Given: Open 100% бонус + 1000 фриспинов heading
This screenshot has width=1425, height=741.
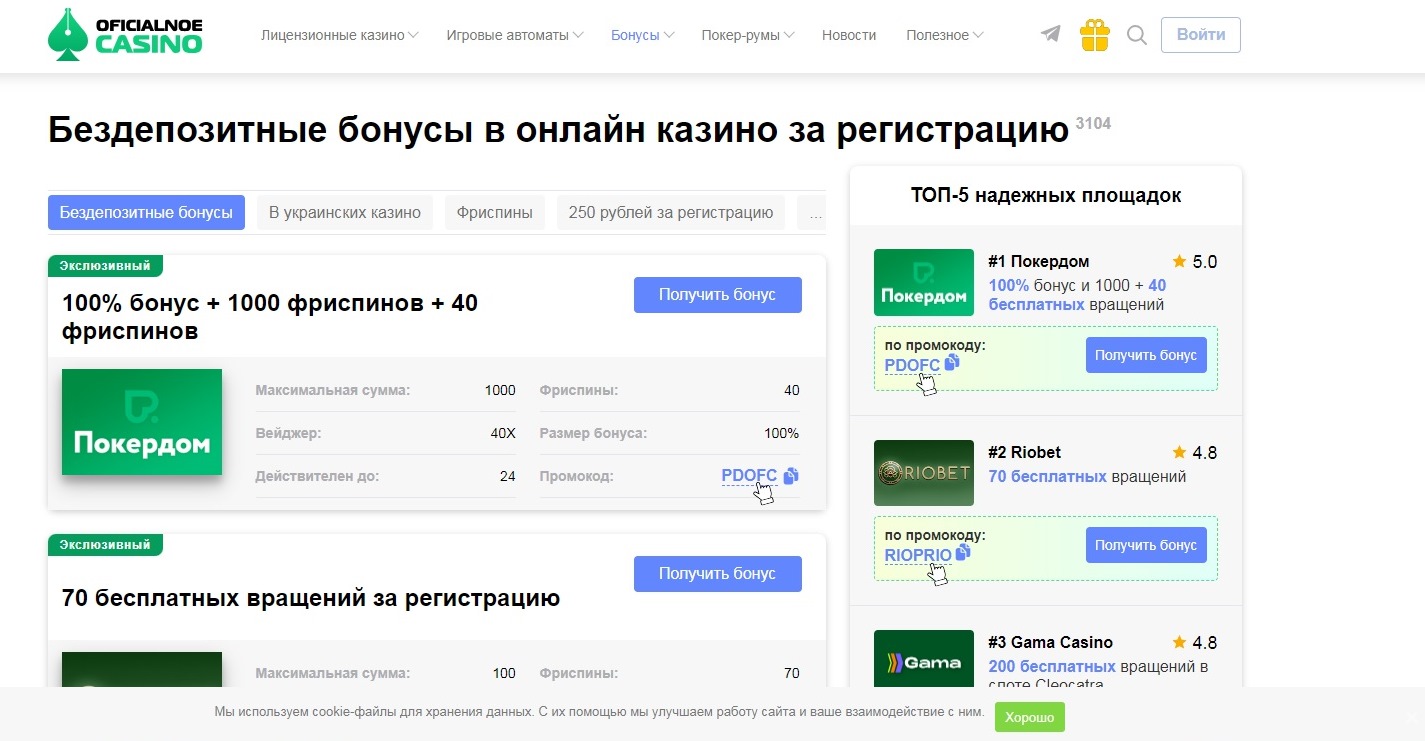Looking at the screenshot, I should [x=270, y=316].
